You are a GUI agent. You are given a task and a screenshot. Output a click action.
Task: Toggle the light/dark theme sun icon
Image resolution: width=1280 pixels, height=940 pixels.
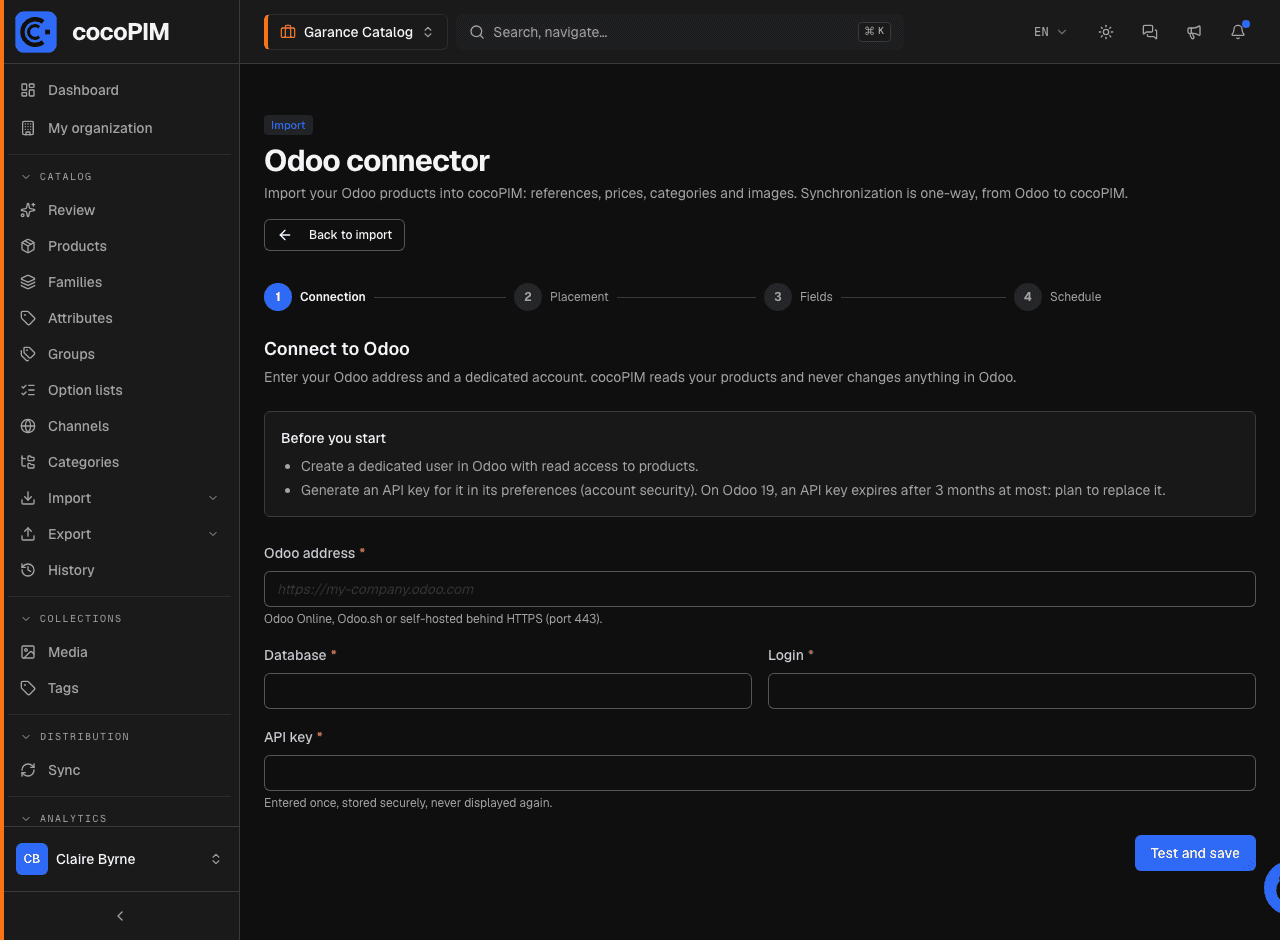pyautogui.click(x=1106, y=32)
